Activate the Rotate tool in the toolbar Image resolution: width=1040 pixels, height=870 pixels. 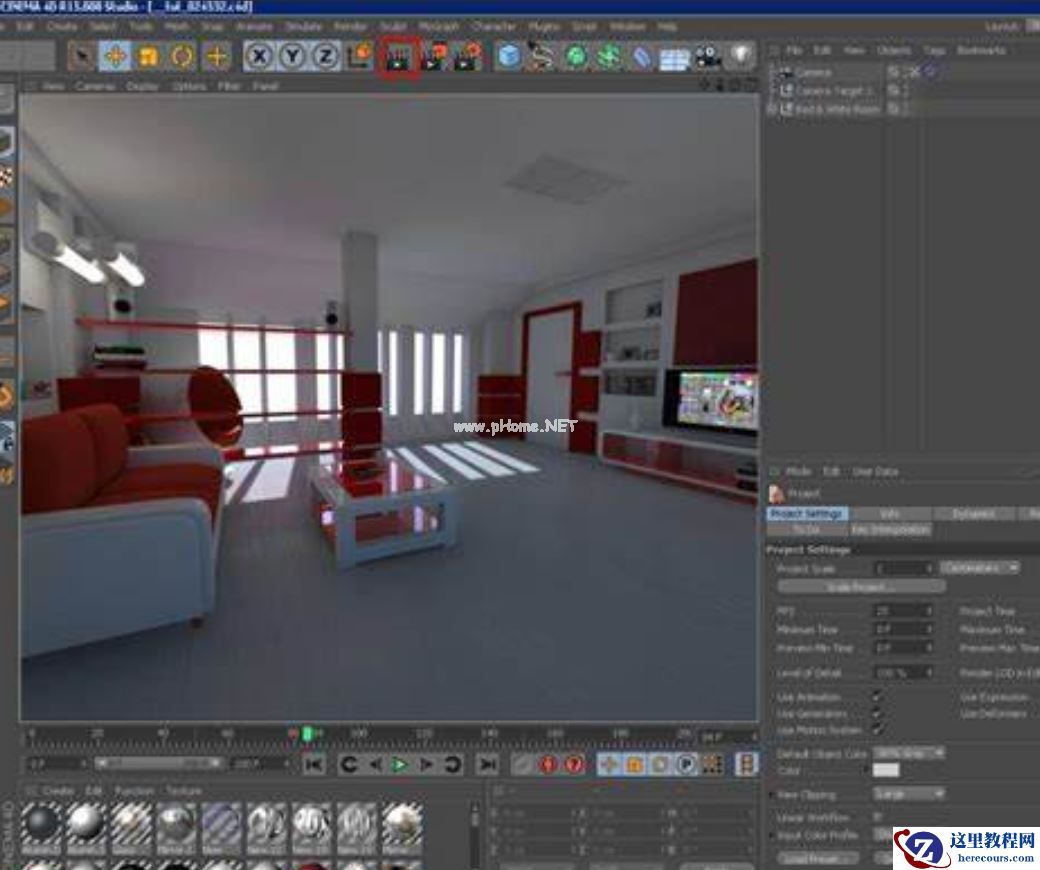[182, 57]
